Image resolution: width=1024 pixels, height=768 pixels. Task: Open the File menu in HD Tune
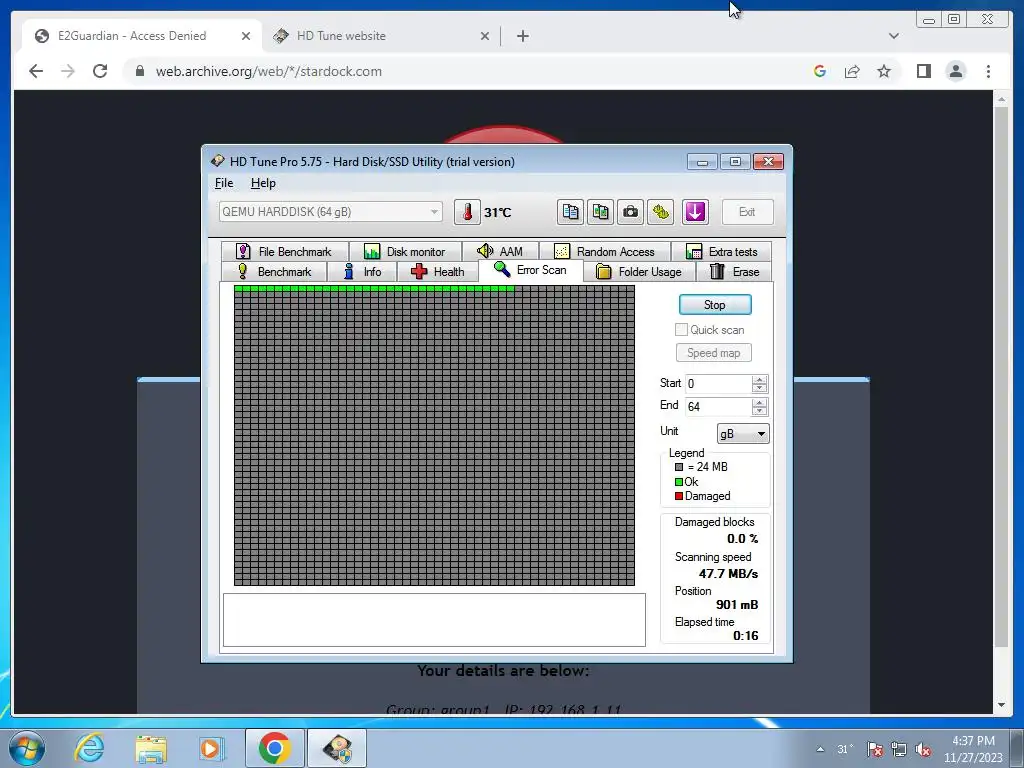[224, 184]
